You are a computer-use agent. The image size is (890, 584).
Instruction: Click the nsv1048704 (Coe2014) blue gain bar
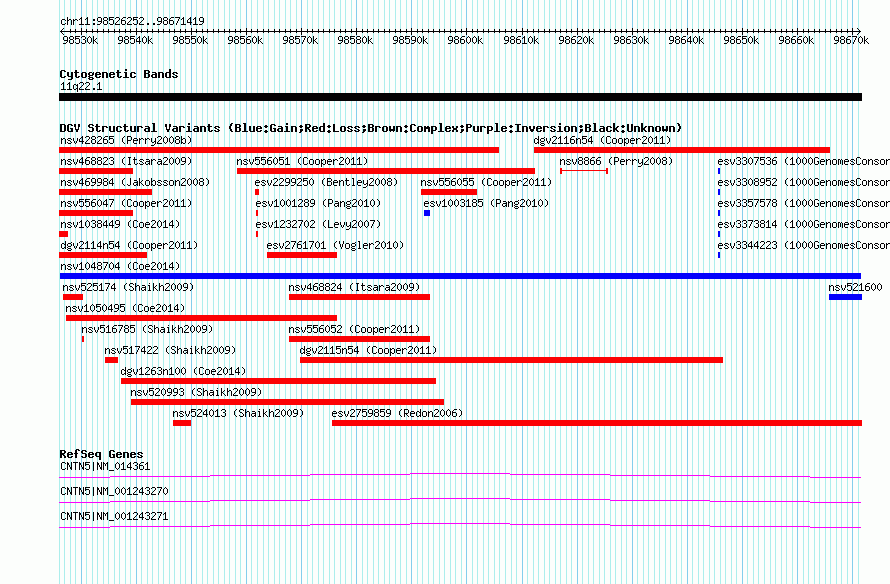coord(460,276)
